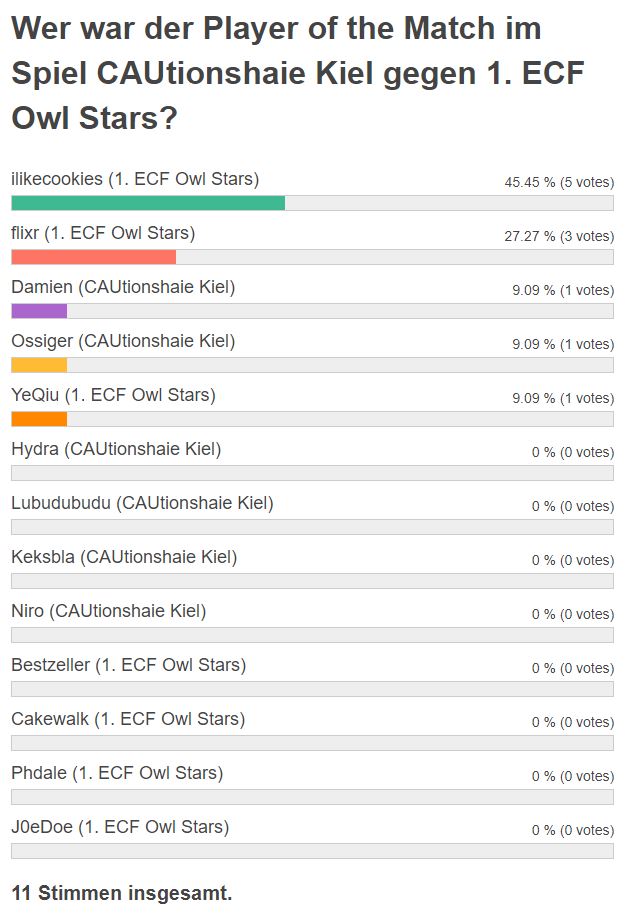Select Niro (CAUtionshaie Kiel) label
The width and height of the screenshot is (630, 913).
tap(109, 611)
